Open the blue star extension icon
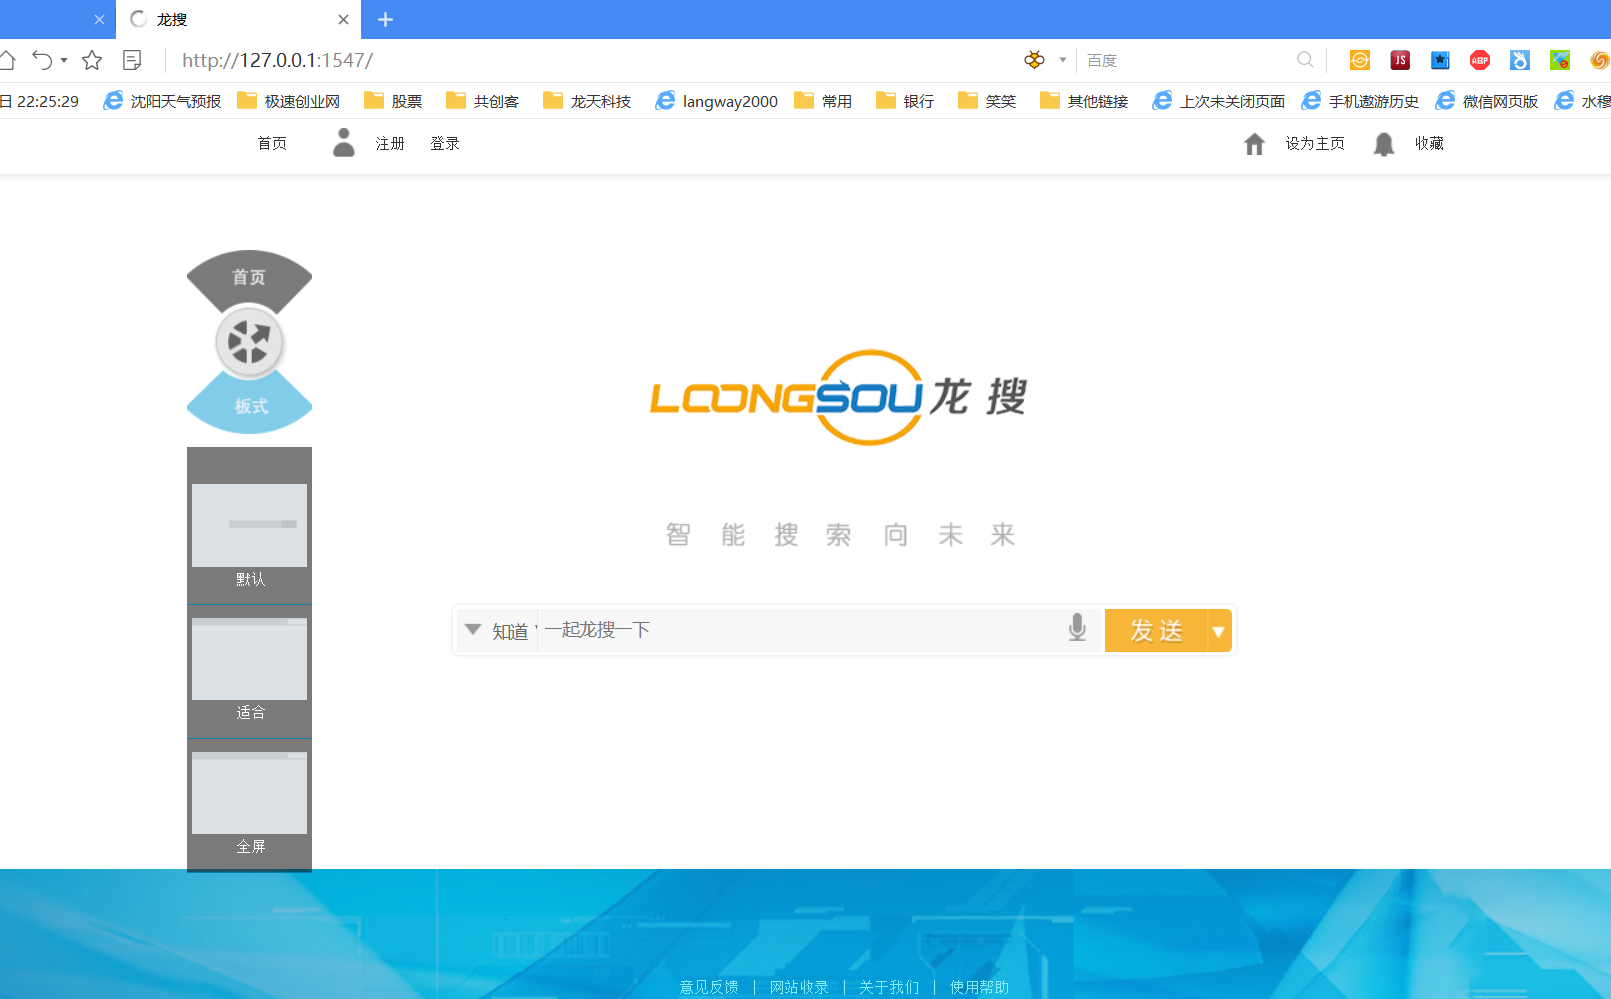This screenshot has width=1611, height=999. (x=1440, y=60)
